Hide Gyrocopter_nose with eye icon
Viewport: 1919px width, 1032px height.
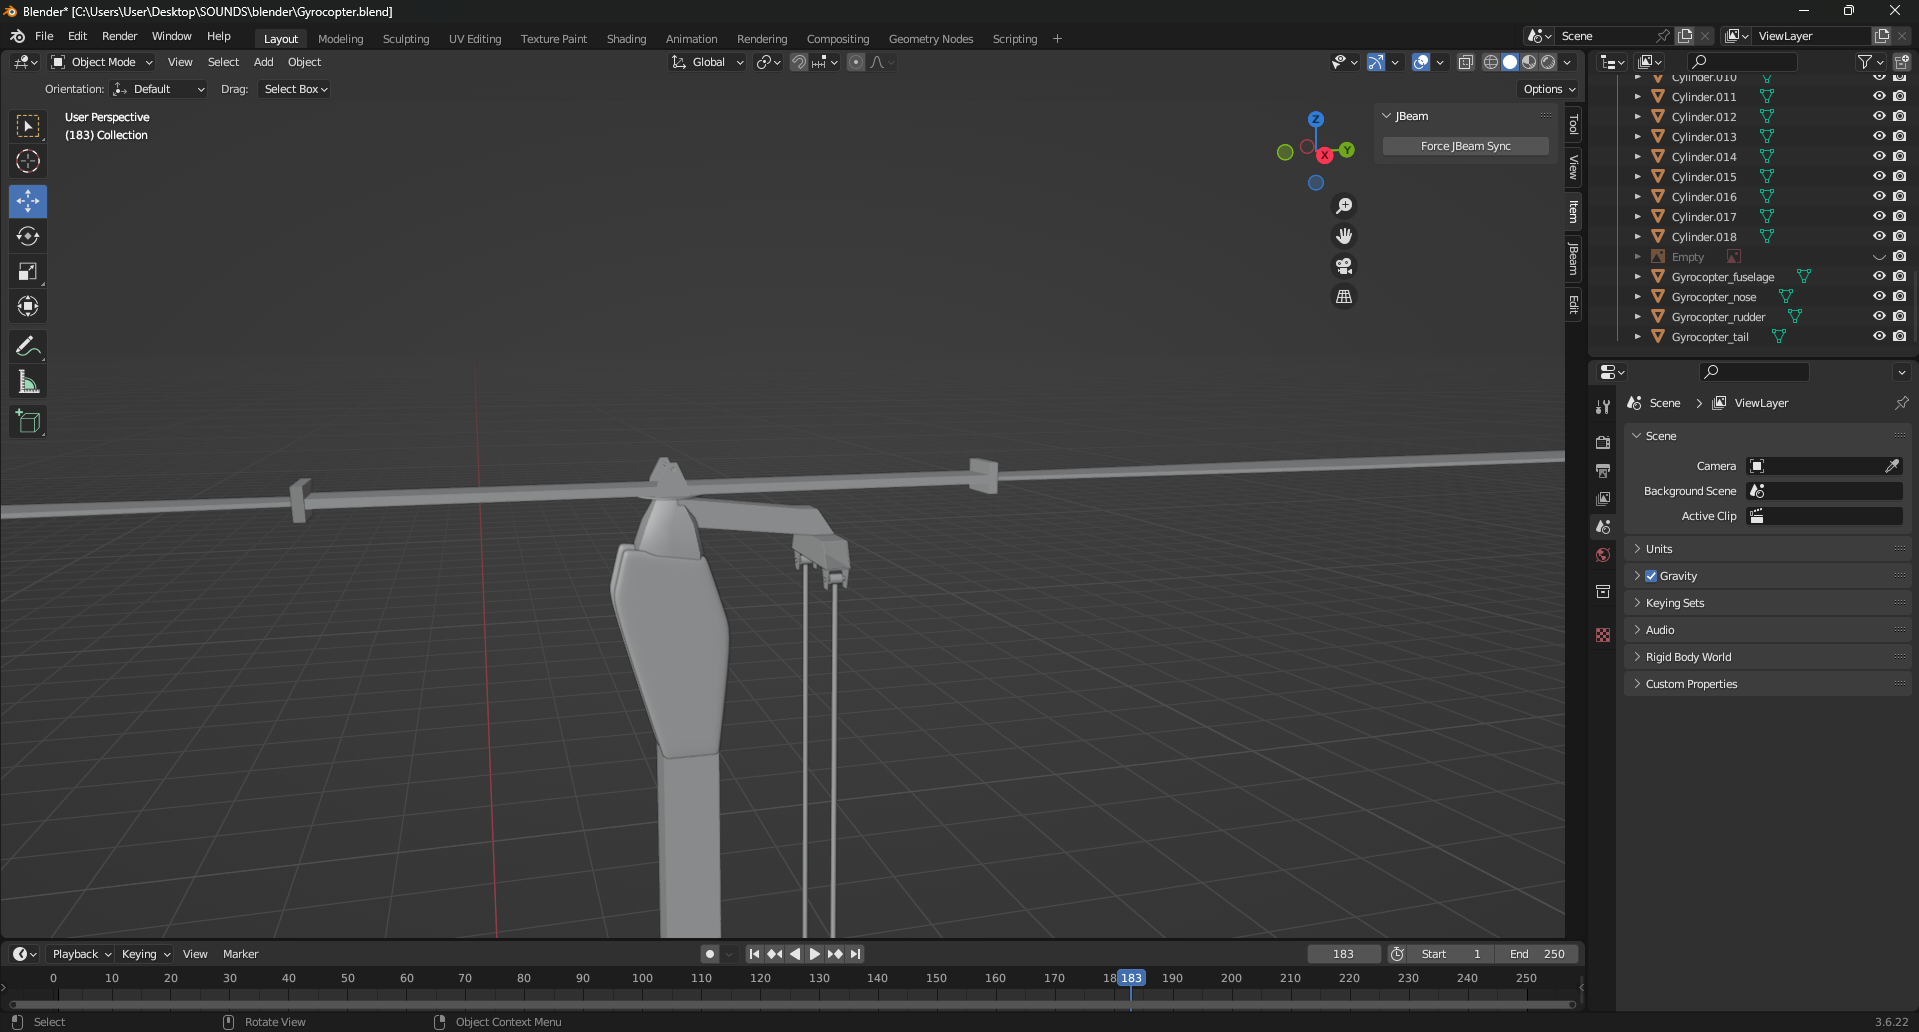(x=1879, y=297)
